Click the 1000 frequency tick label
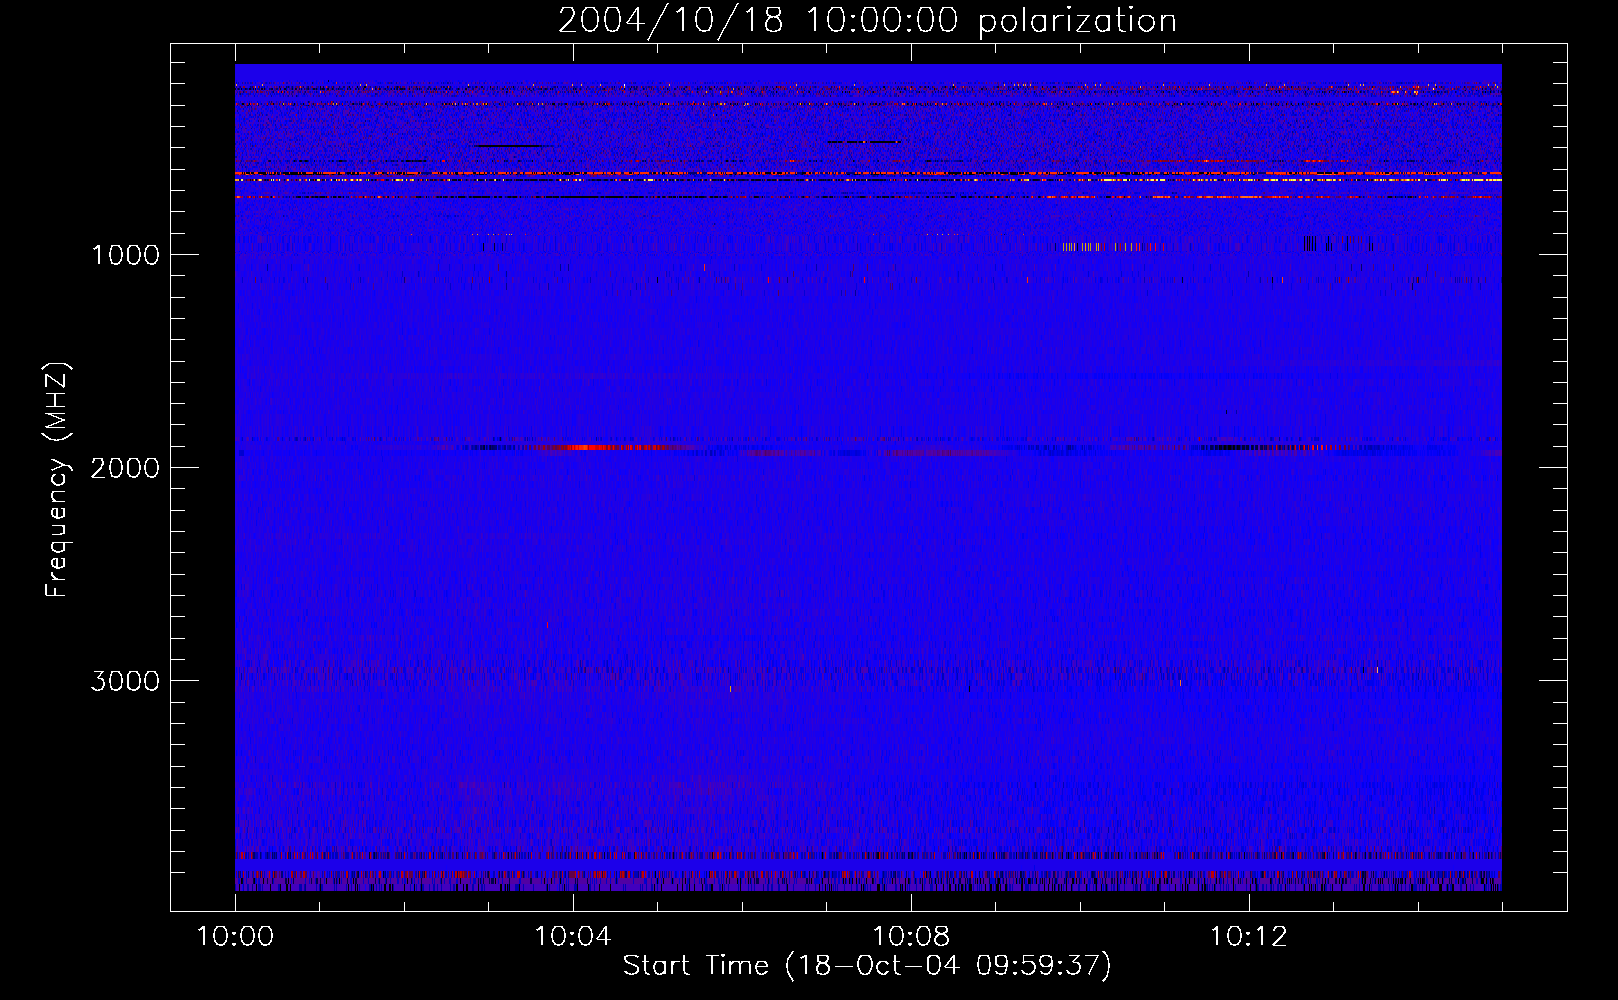The image size is (1618, 1000). [125, 255]
